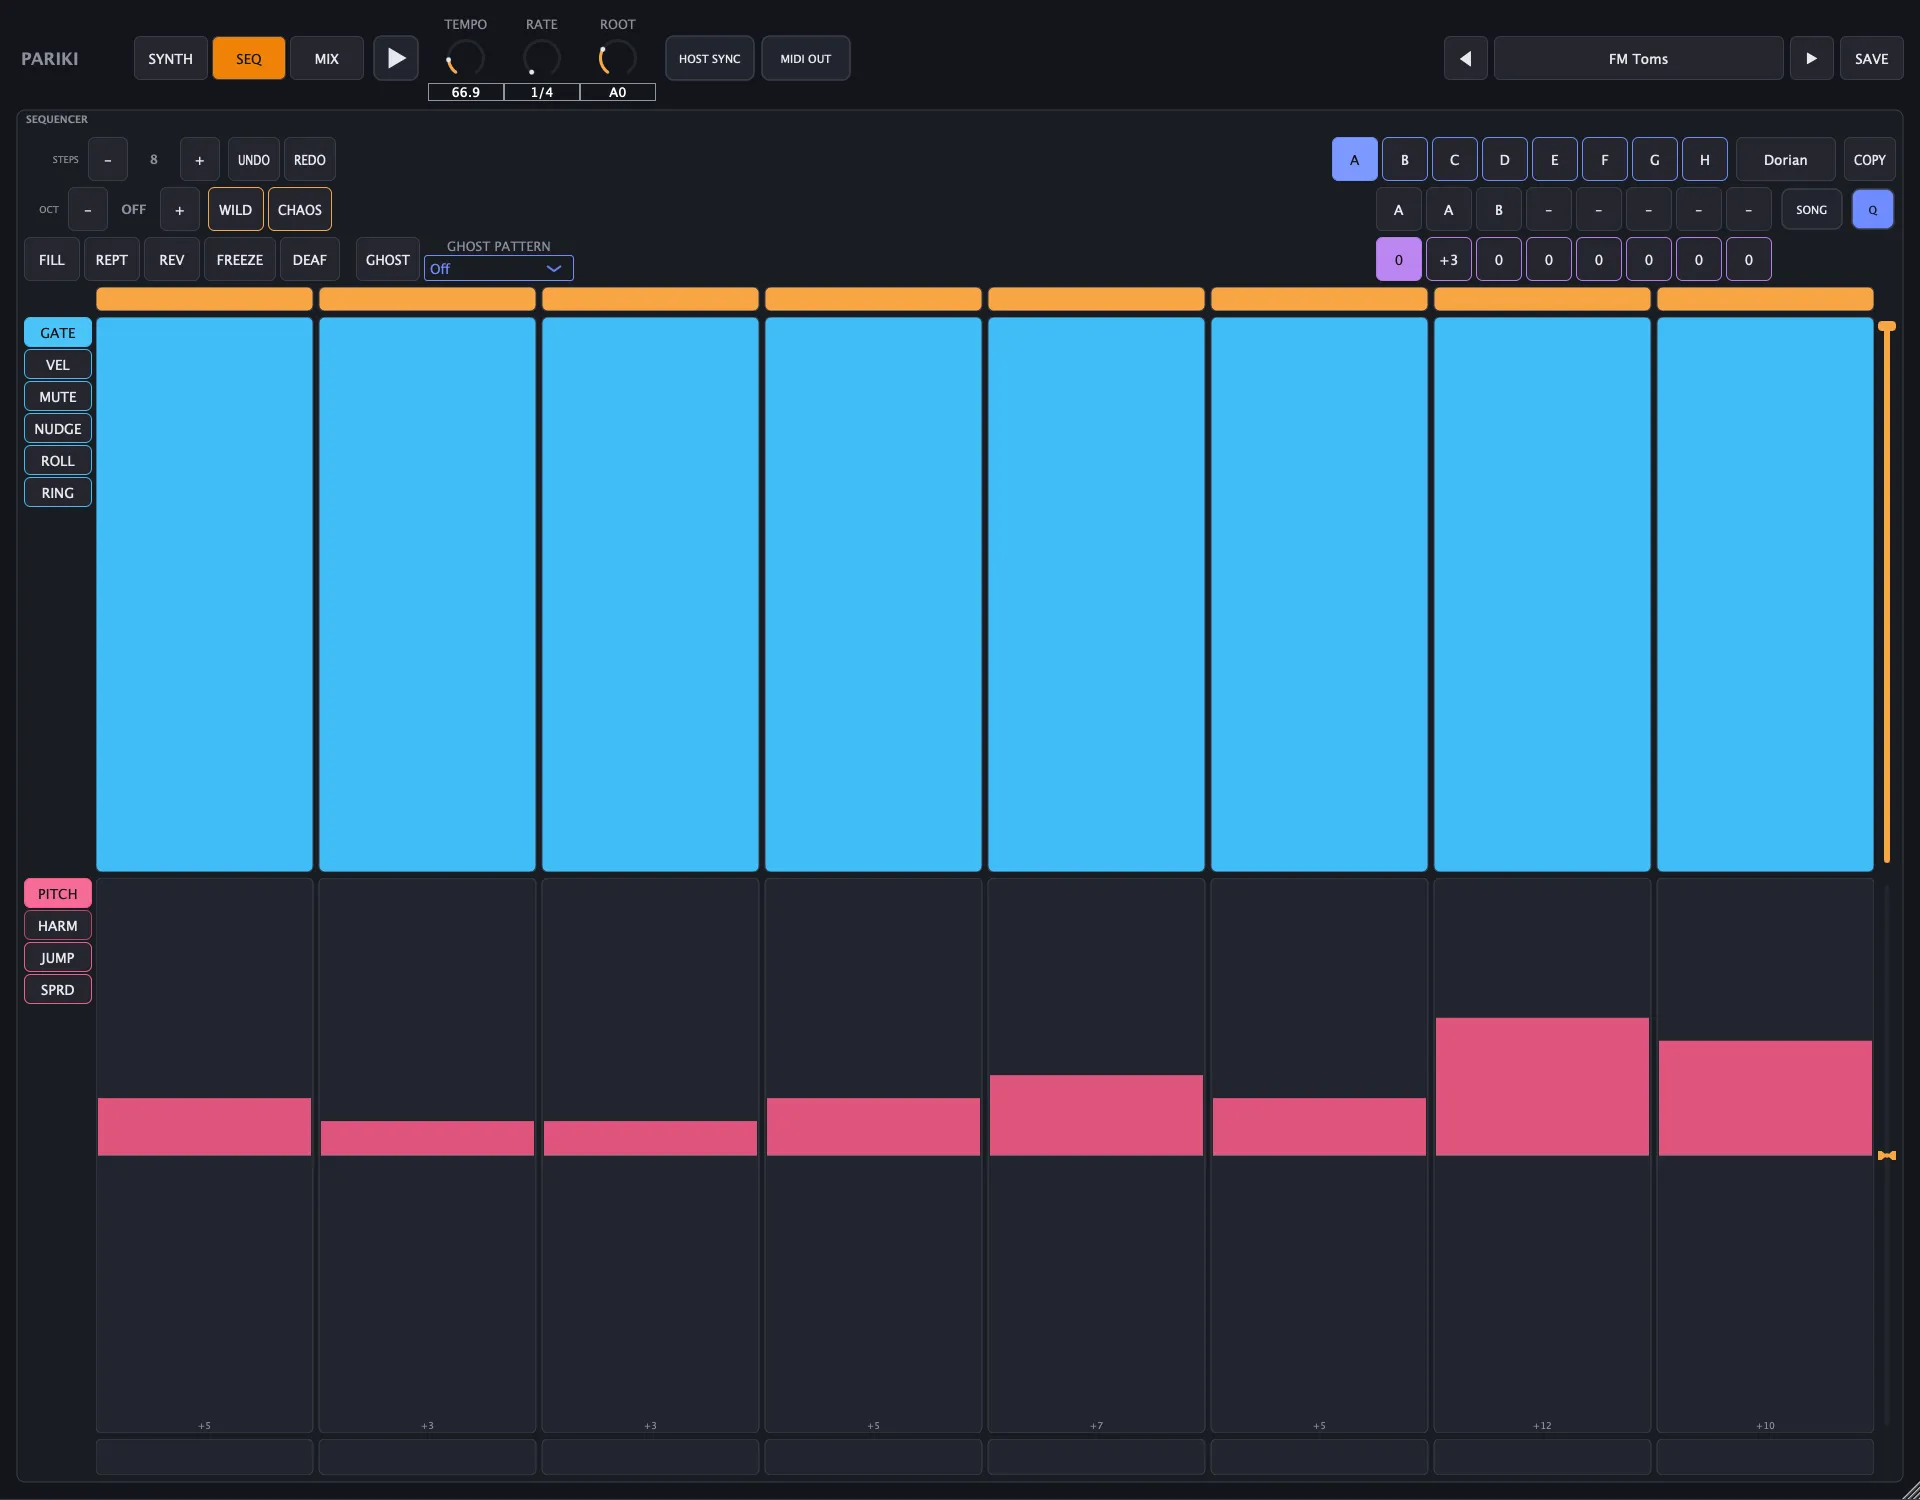Select the ROLL lane
This screenshot has height=1500, width=1920.
click(x=58, y=461)
